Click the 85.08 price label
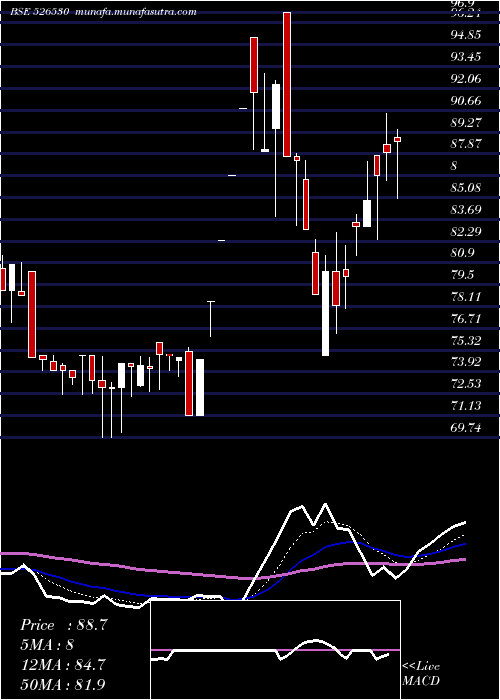 tap(466, 188)
